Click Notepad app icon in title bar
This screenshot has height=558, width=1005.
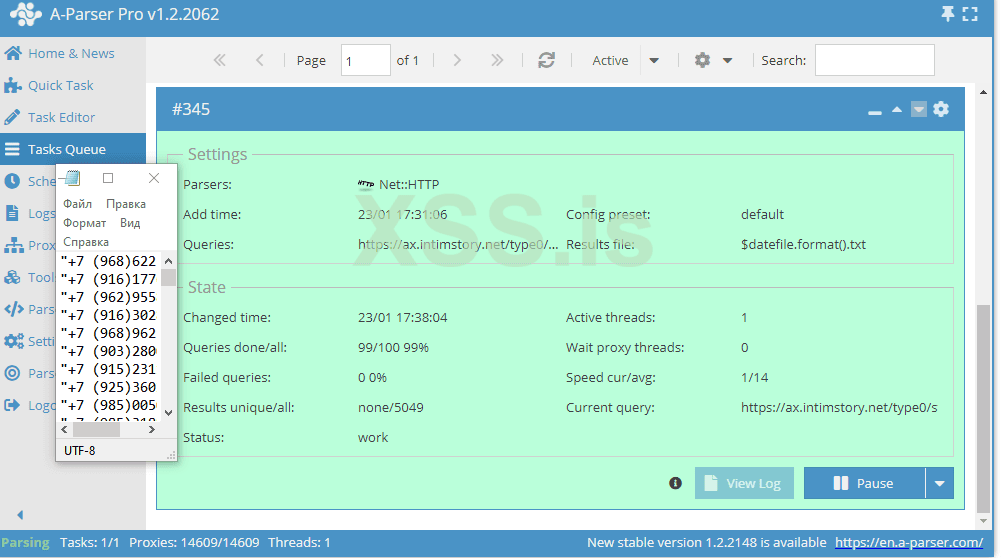72,177
